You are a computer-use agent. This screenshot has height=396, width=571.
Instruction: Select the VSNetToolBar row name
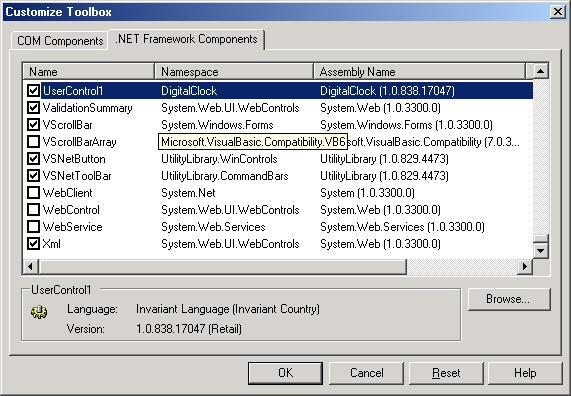(x=77, y=176)
